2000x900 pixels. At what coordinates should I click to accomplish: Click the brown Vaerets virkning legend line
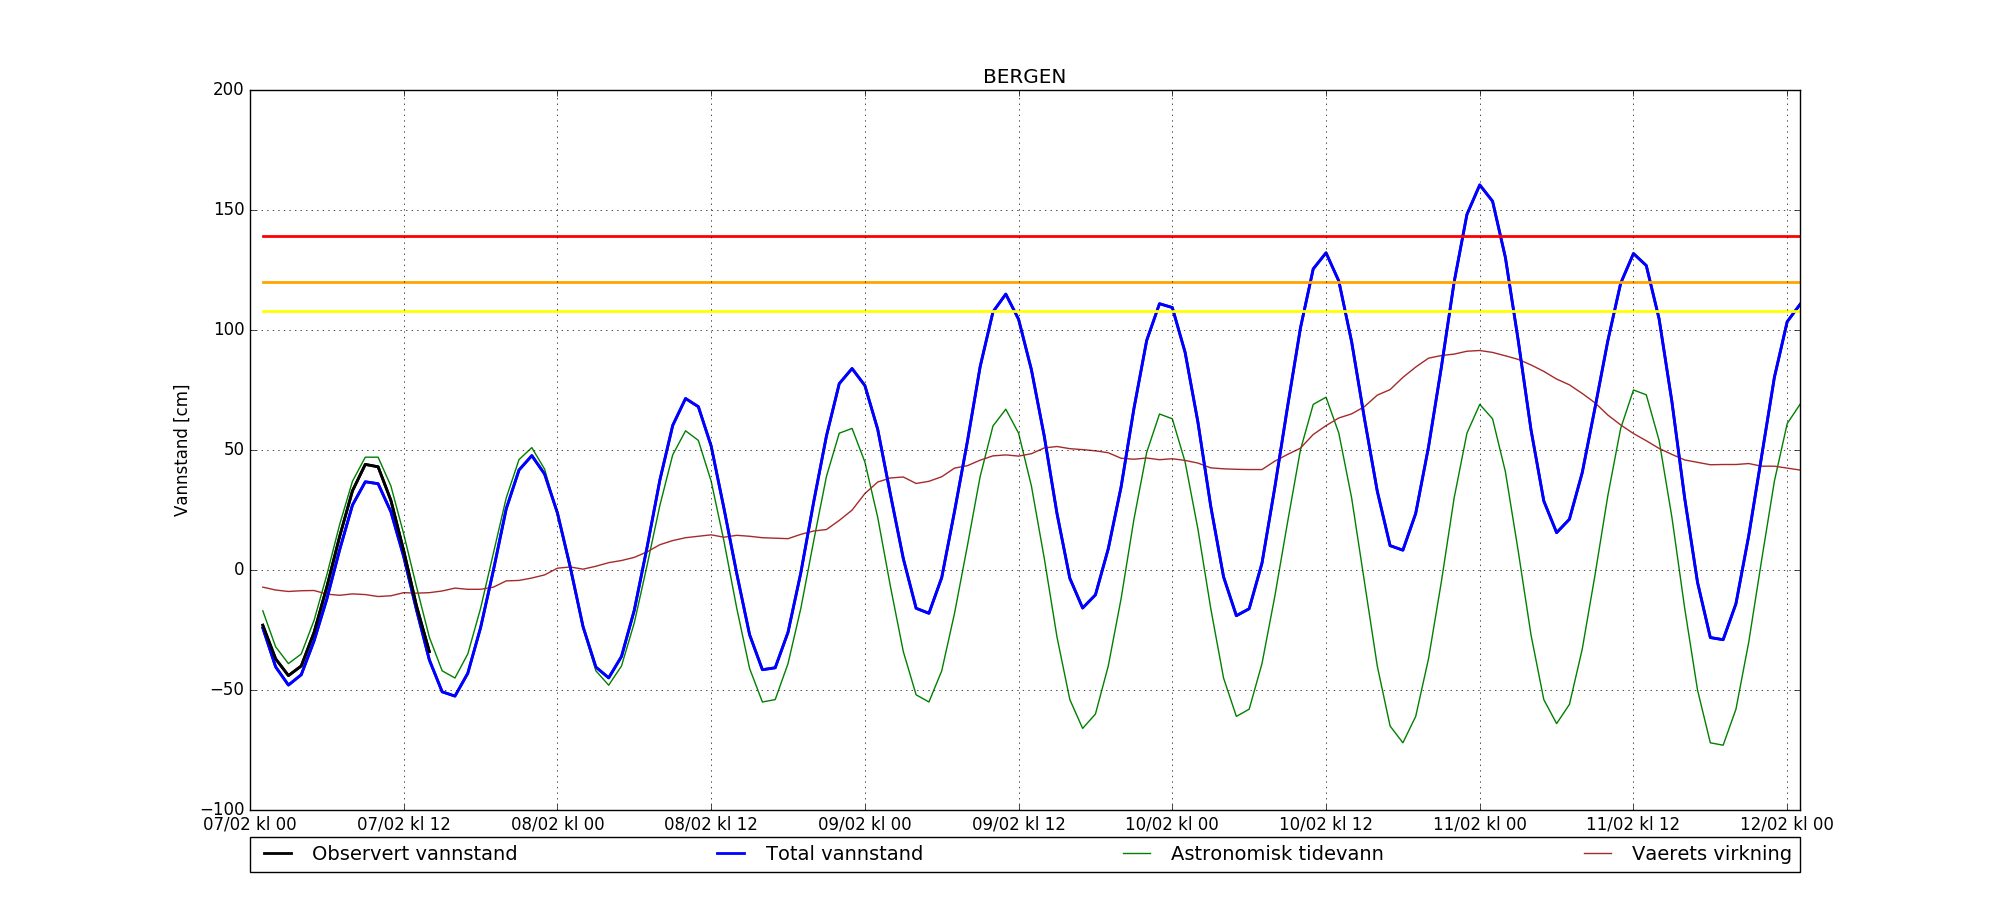pos(1598,854)
